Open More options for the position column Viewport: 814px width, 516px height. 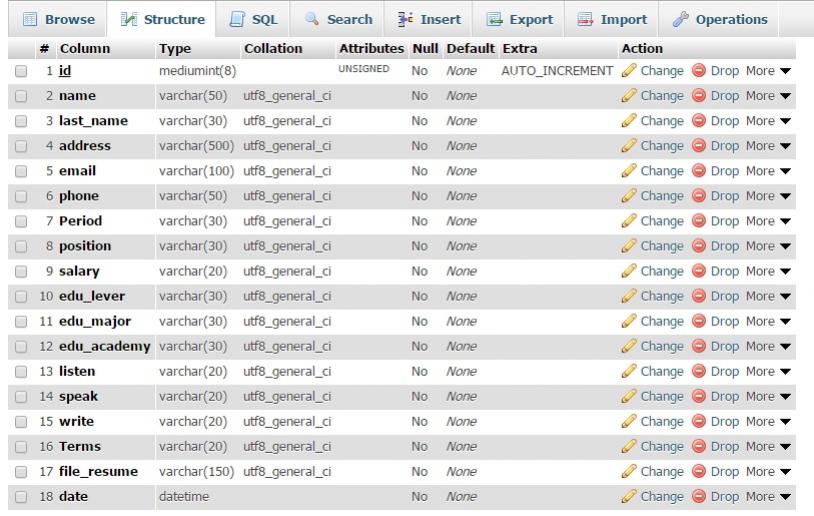click(x=767, y=246)
